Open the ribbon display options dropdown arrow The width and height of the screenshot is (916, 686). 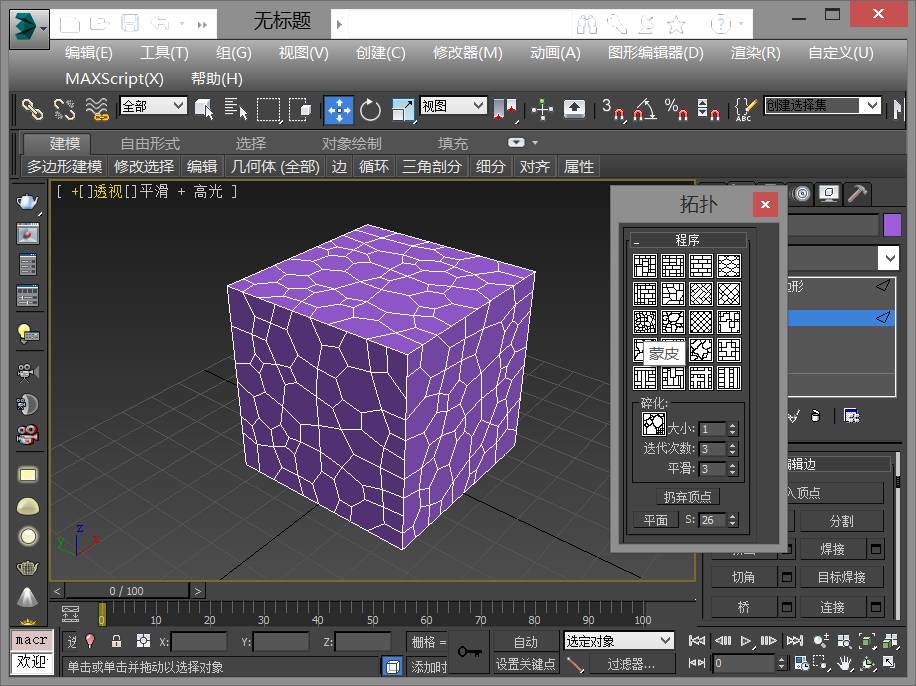click(x=535, y=143)
